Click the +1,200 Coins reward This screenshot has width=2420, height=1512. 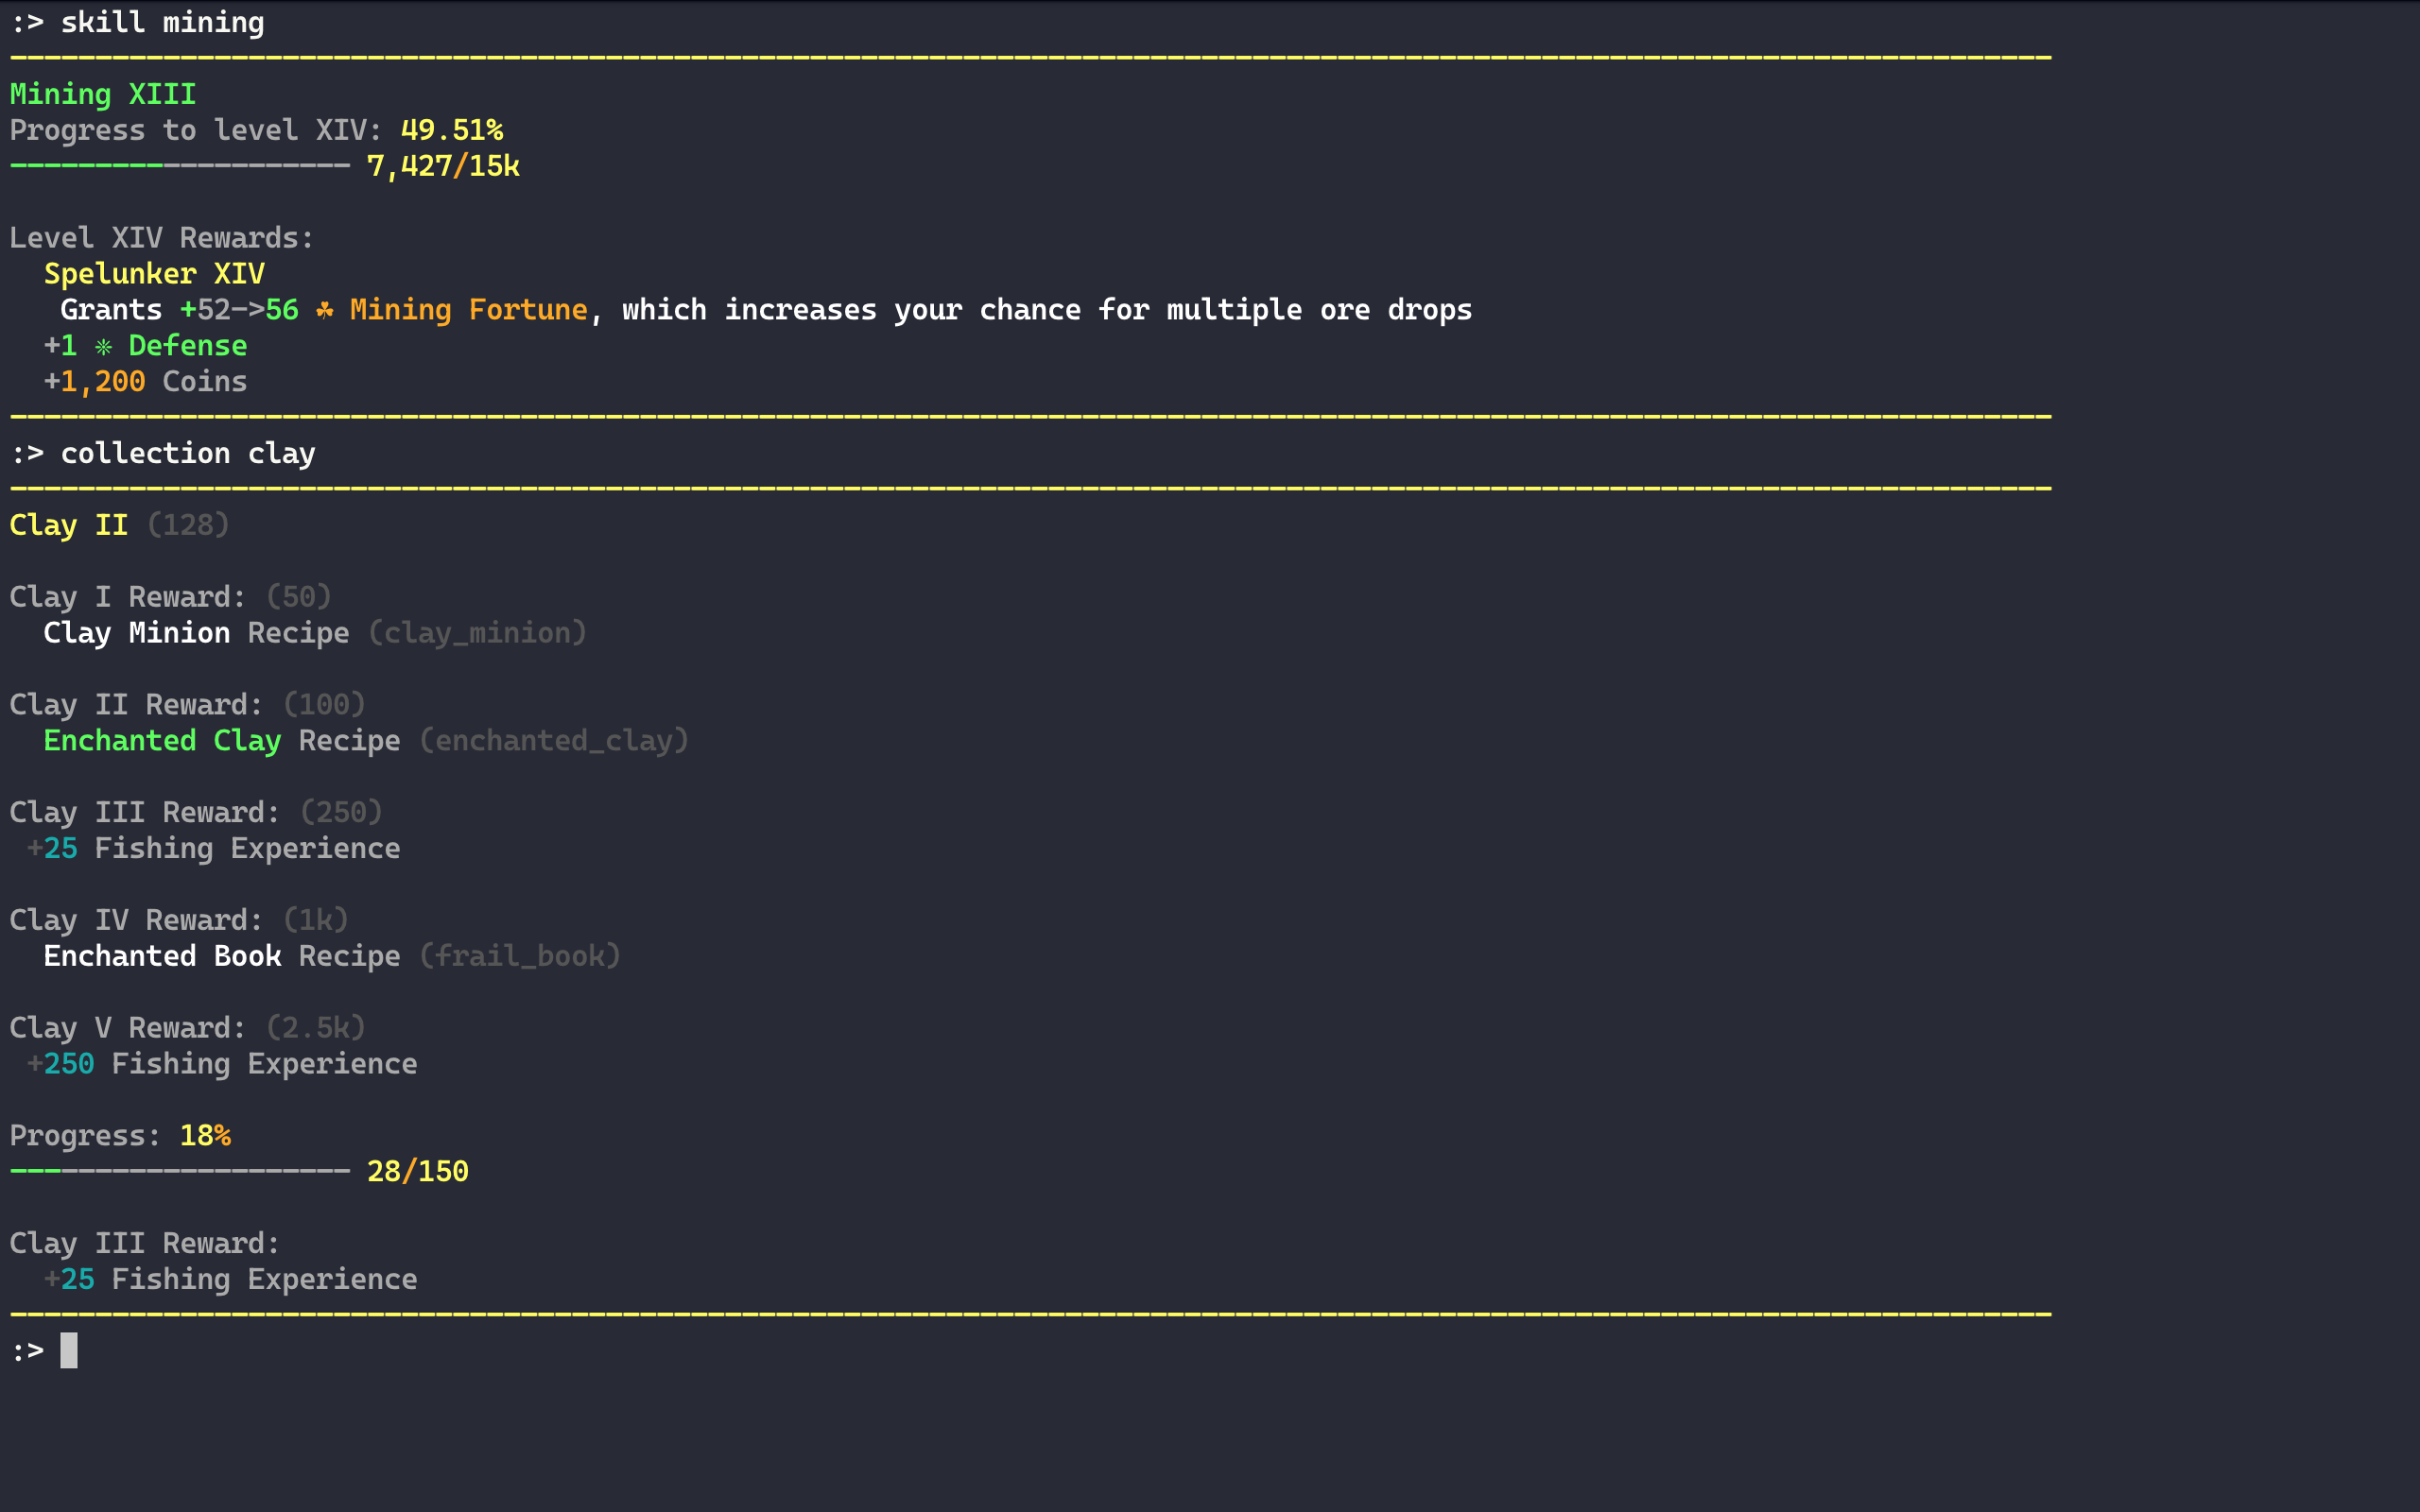[145, 381]
